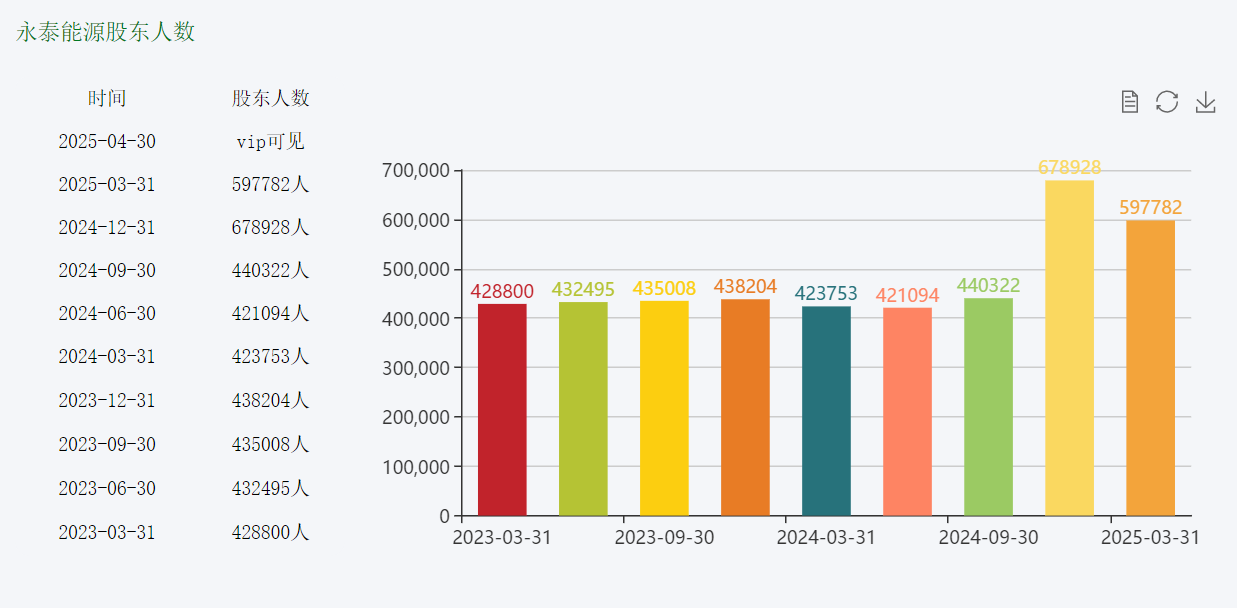This screenshot has width=1237, height=608.
Task: Select the 2024-12-31 table date
Action: click(x=107, y=228)
